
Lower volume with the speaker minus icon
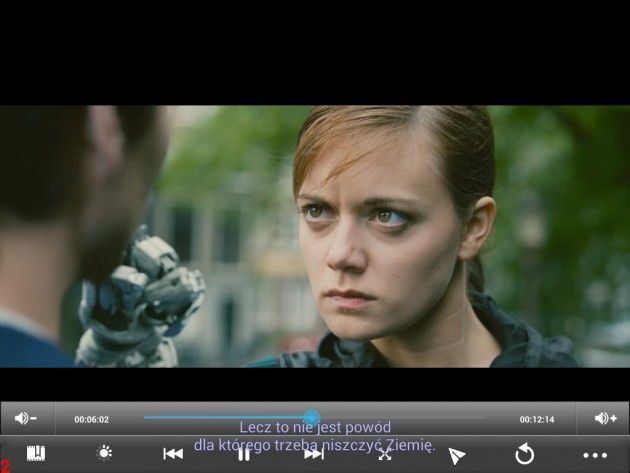26,418
